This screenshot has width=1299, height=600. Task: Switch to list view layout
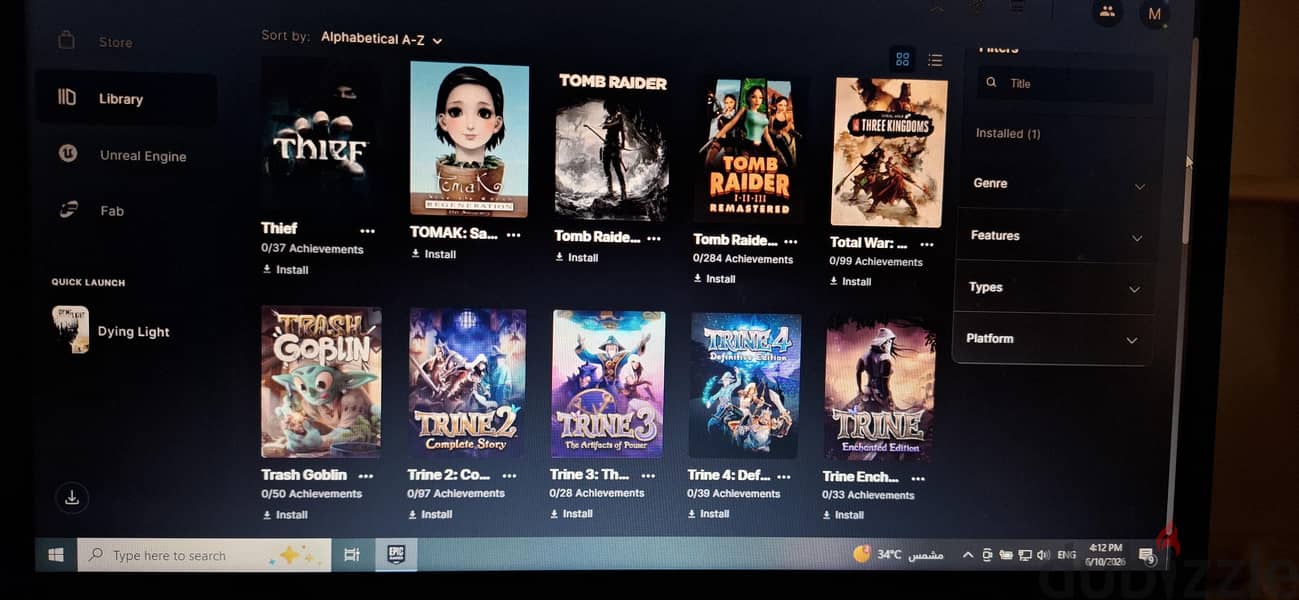(x=935, y=60)
